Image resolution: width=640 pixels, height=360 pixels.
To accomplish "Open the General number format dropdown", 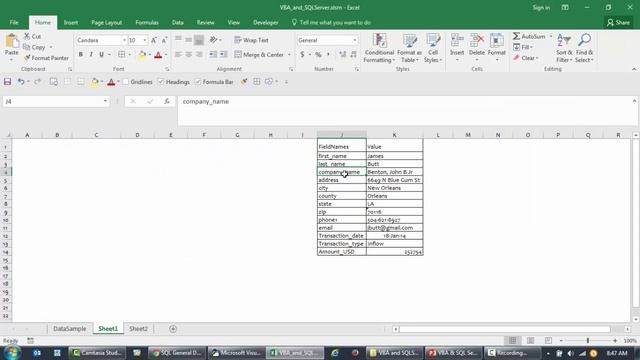I will [354, 40].
